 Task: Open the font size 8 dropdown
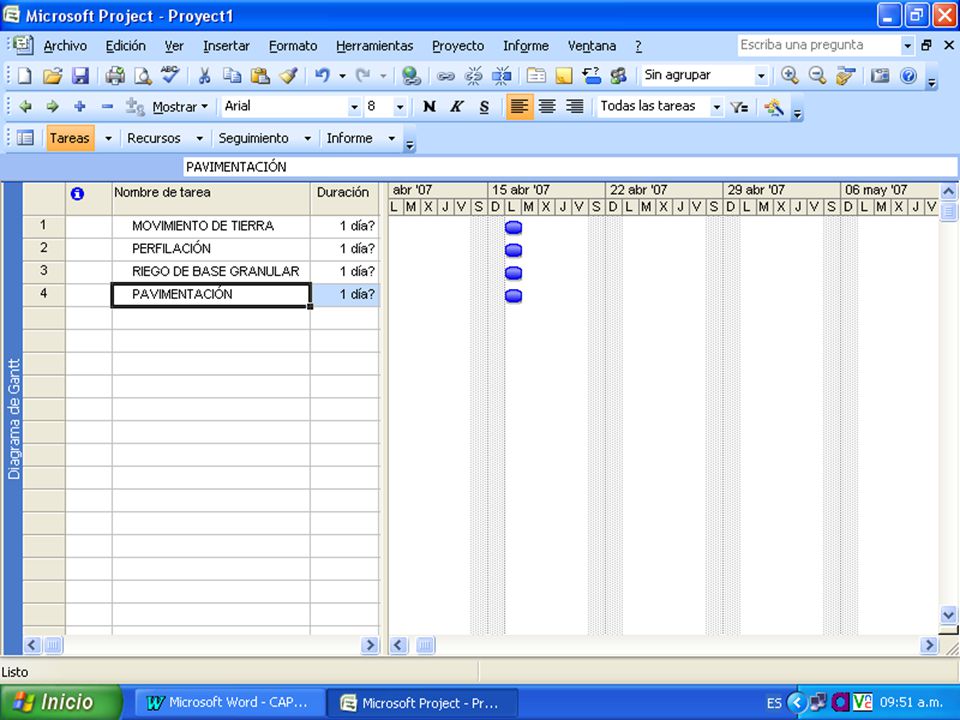coord(400,107)
